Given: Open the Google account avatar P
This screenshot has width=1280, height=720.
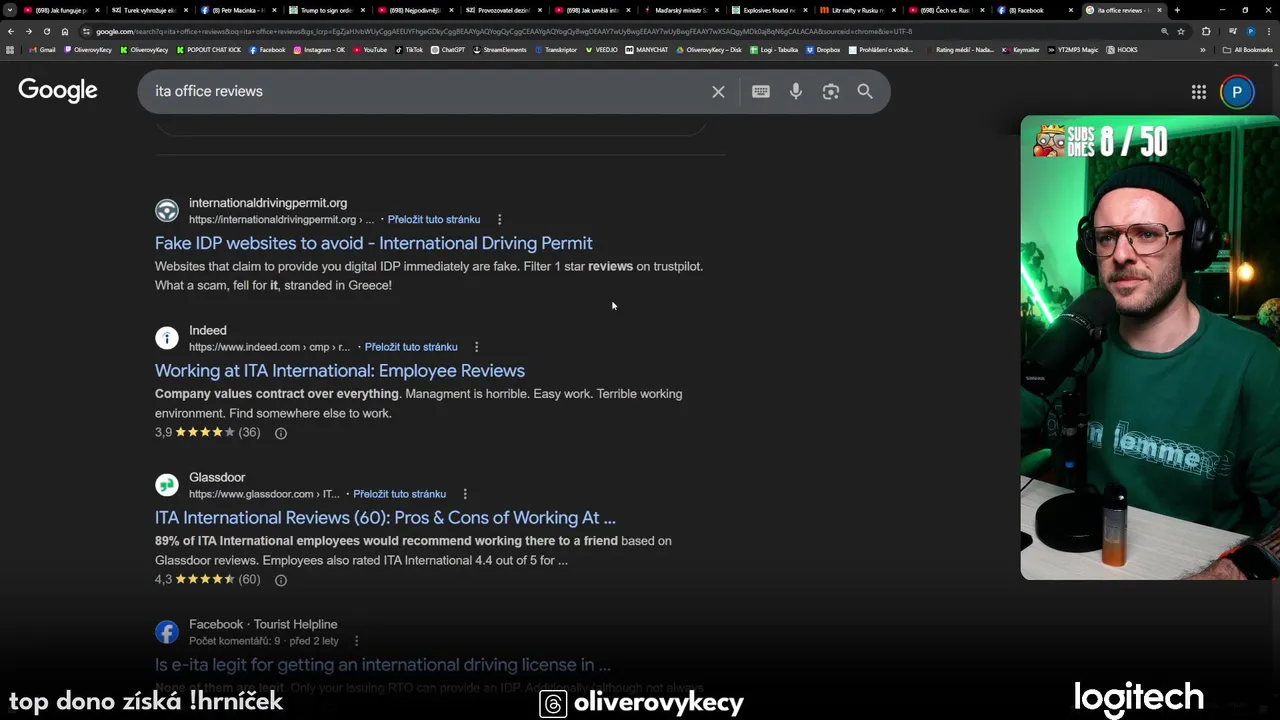Looking at the screenshot, I should click(1237, 92).
